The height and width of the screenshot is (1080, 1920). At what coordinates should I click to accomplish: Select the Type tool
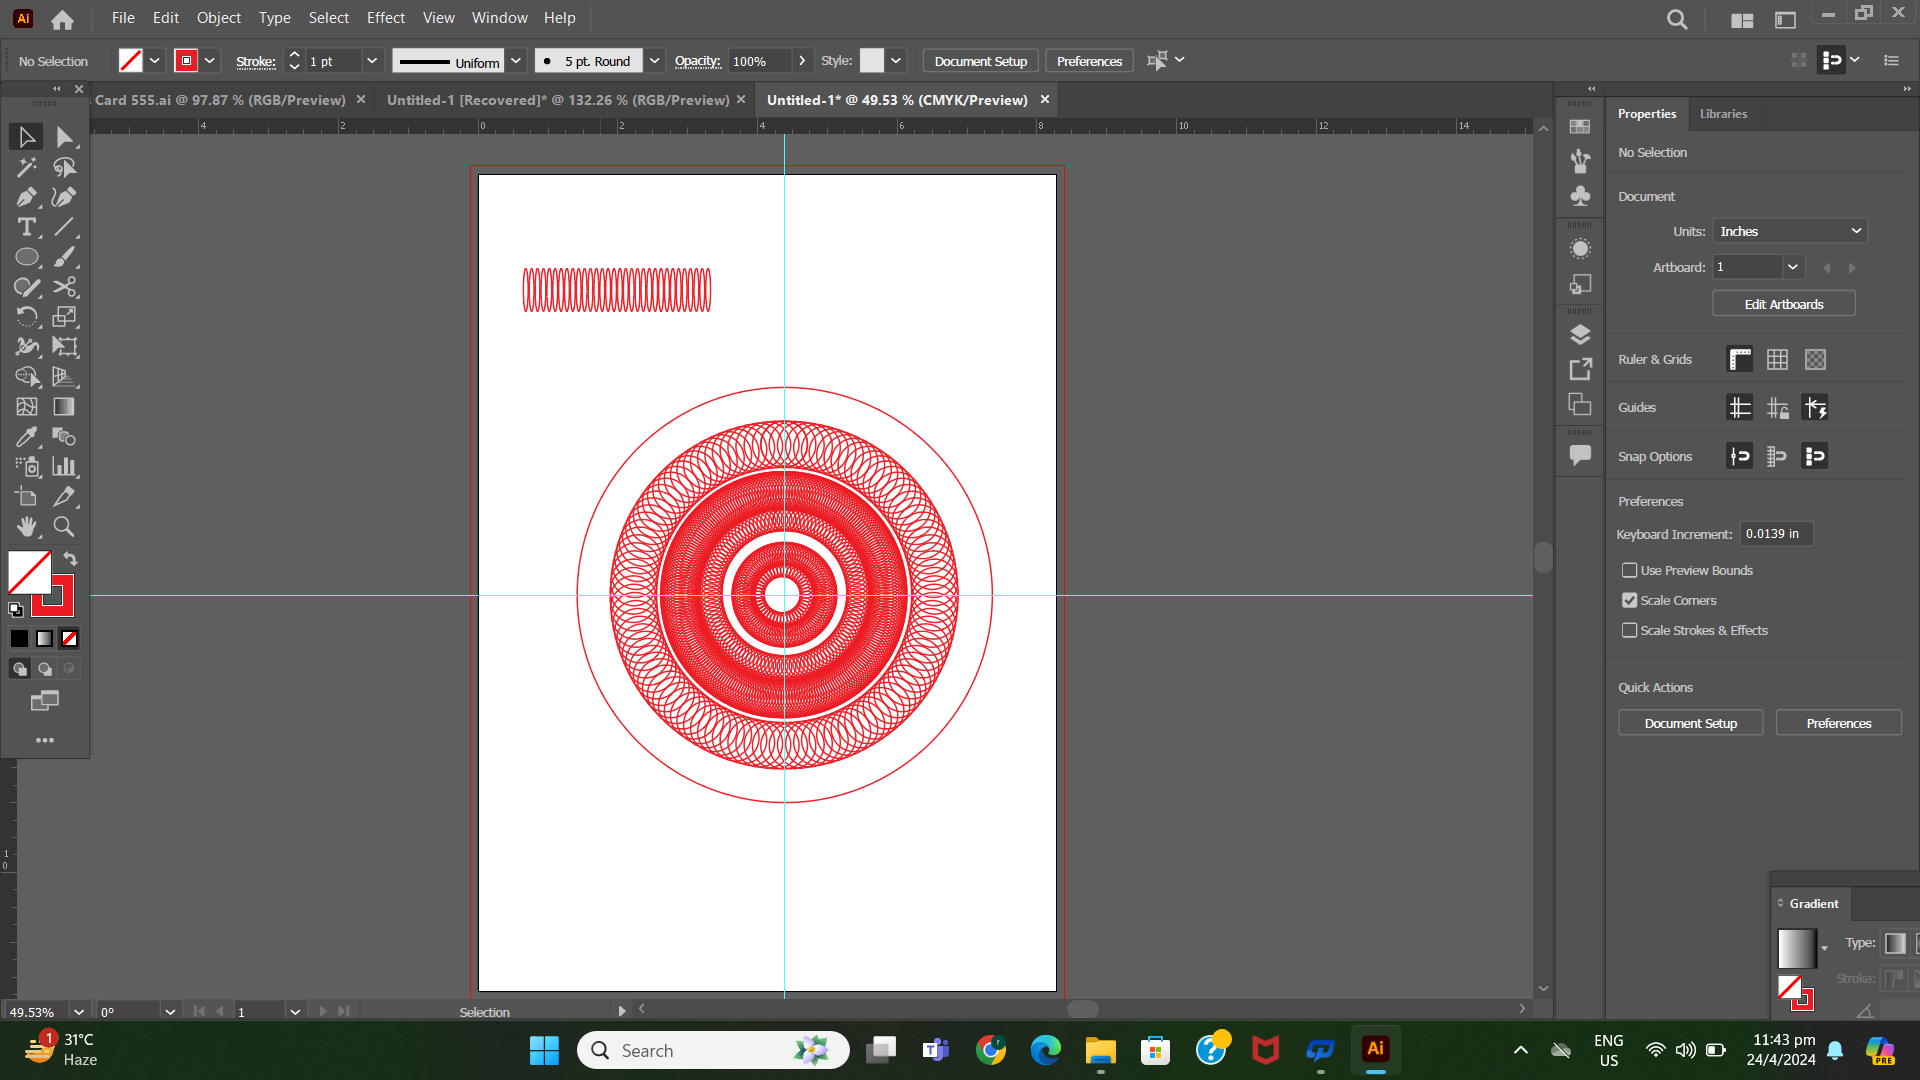click(x=27, y=227)
